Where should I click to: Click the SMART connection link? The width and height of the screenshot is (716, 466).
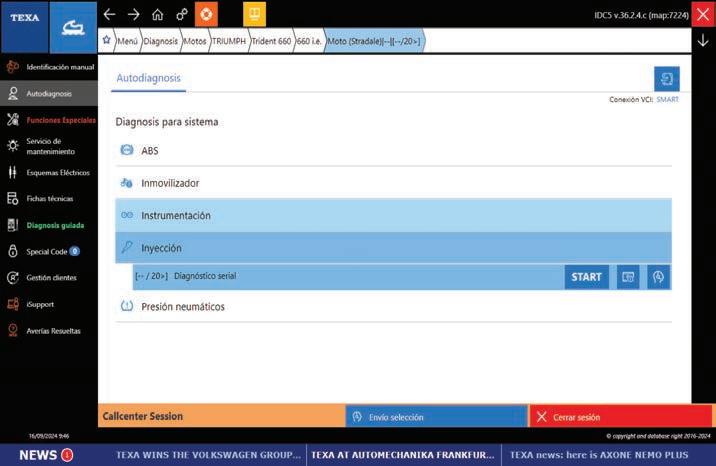[667, 99]
